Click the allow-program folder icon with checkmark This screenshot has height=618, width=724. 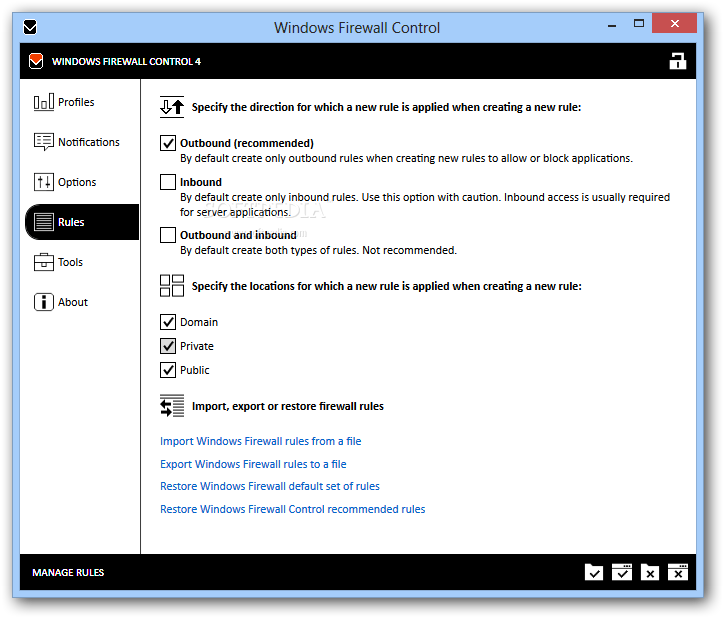click(x=594, y=572)
